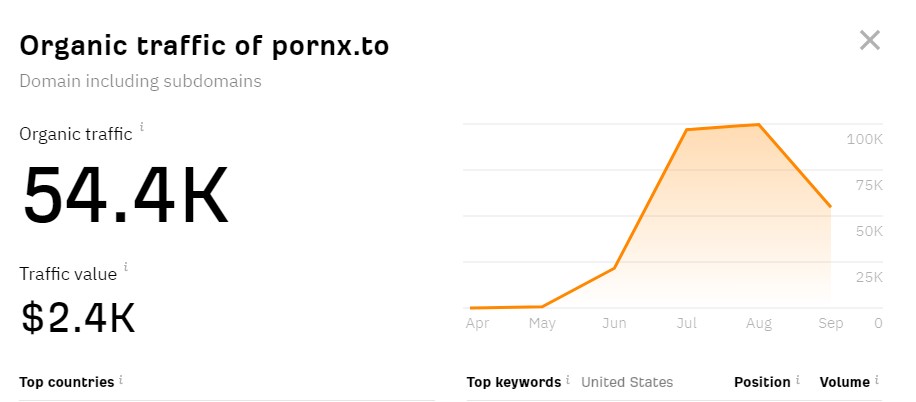Click the Position column header

tap(762, 382)
